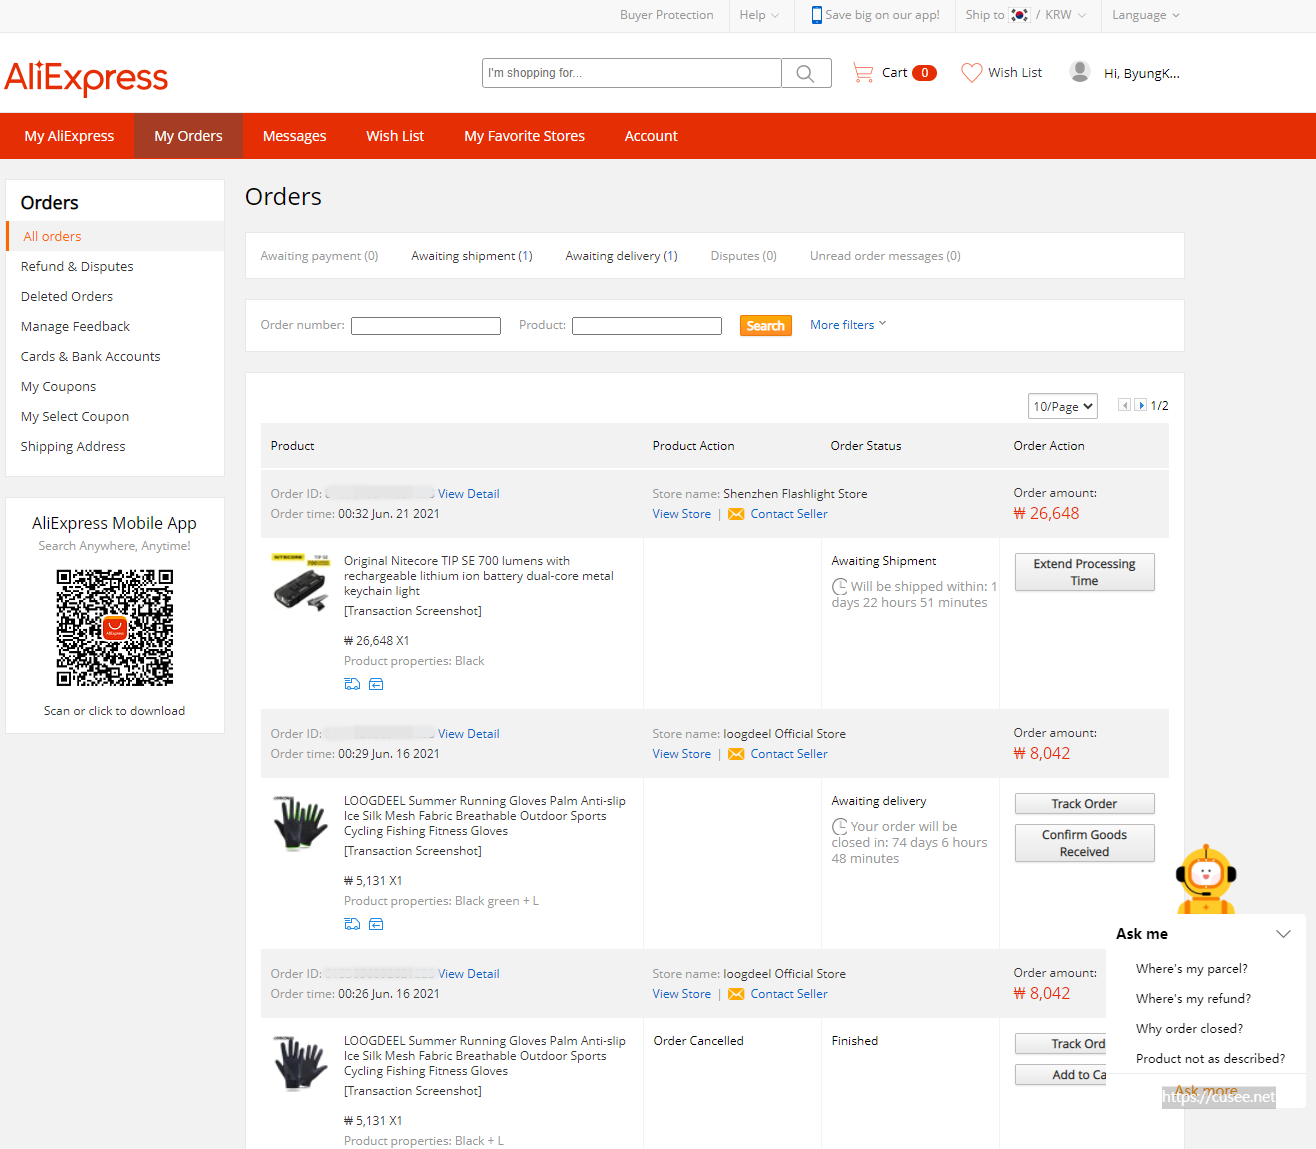The image size is (1316, 1149).
Task: Open Account tab
Action: click(651, 136)
